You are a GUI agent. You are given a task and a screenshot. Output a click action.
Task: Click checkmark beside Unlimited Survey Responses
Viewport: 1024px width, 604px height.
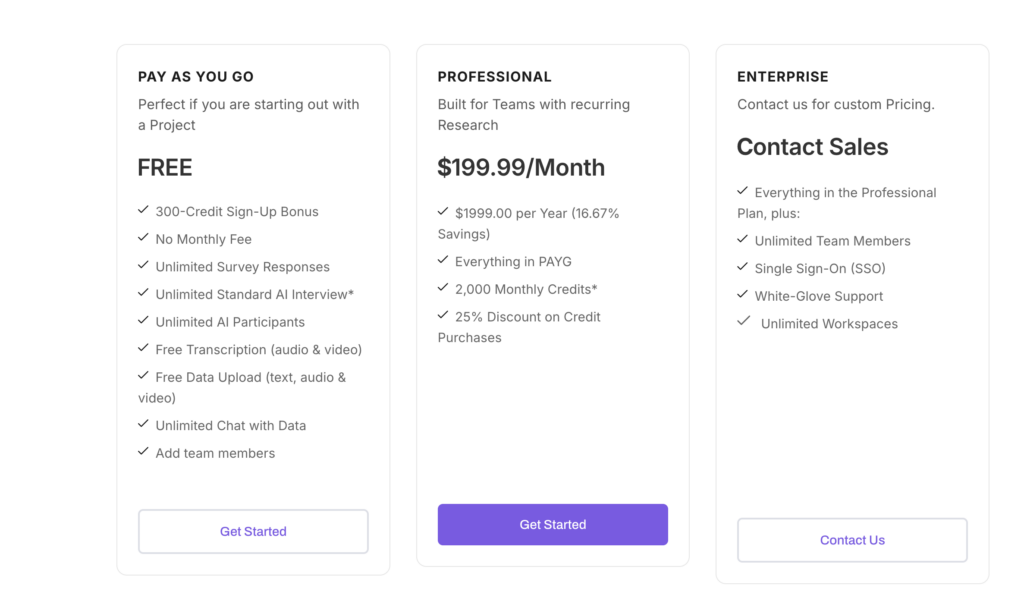pyautogui.click(x=143, y=264)
